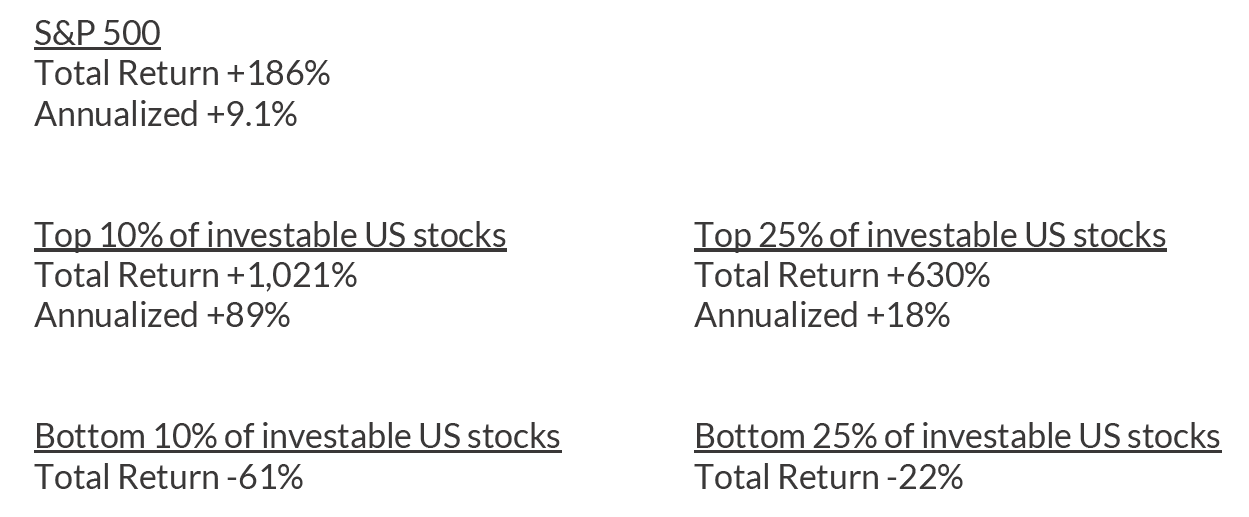Select the Top 25% of investable US stocks heading
The height and width of the screenshot is (517, 1249).
[x=930, y=235]
